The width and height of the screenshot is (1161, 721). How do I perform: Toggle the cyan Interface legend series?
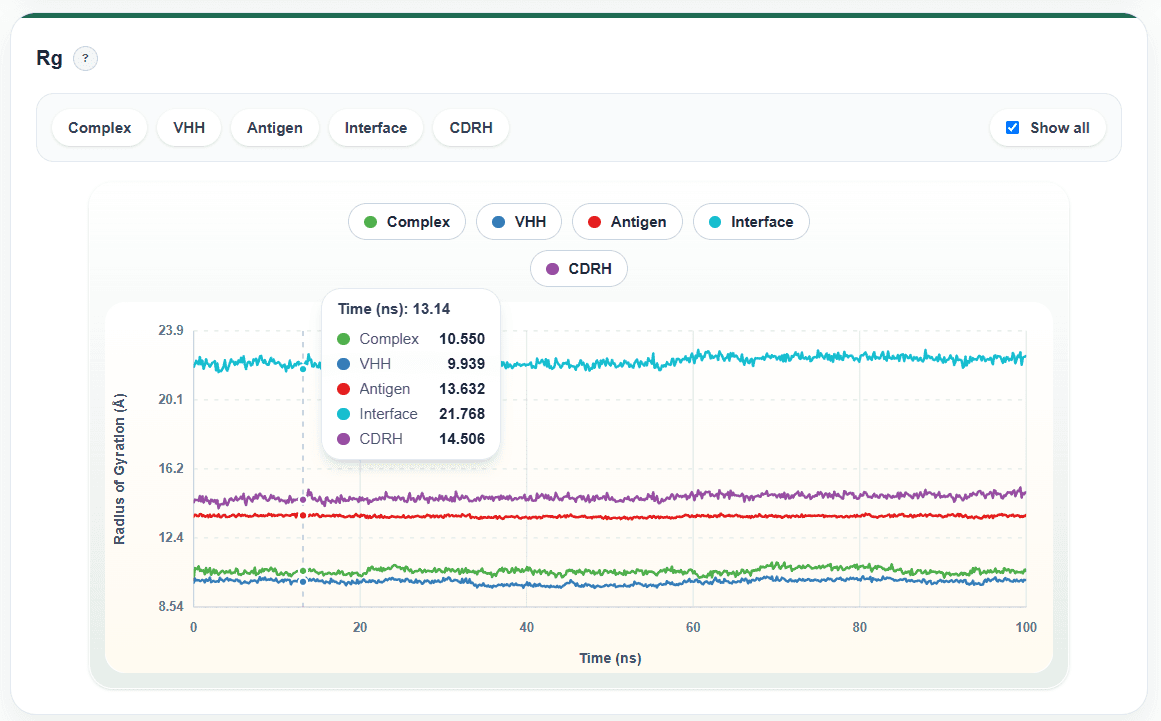pos(751,221)
